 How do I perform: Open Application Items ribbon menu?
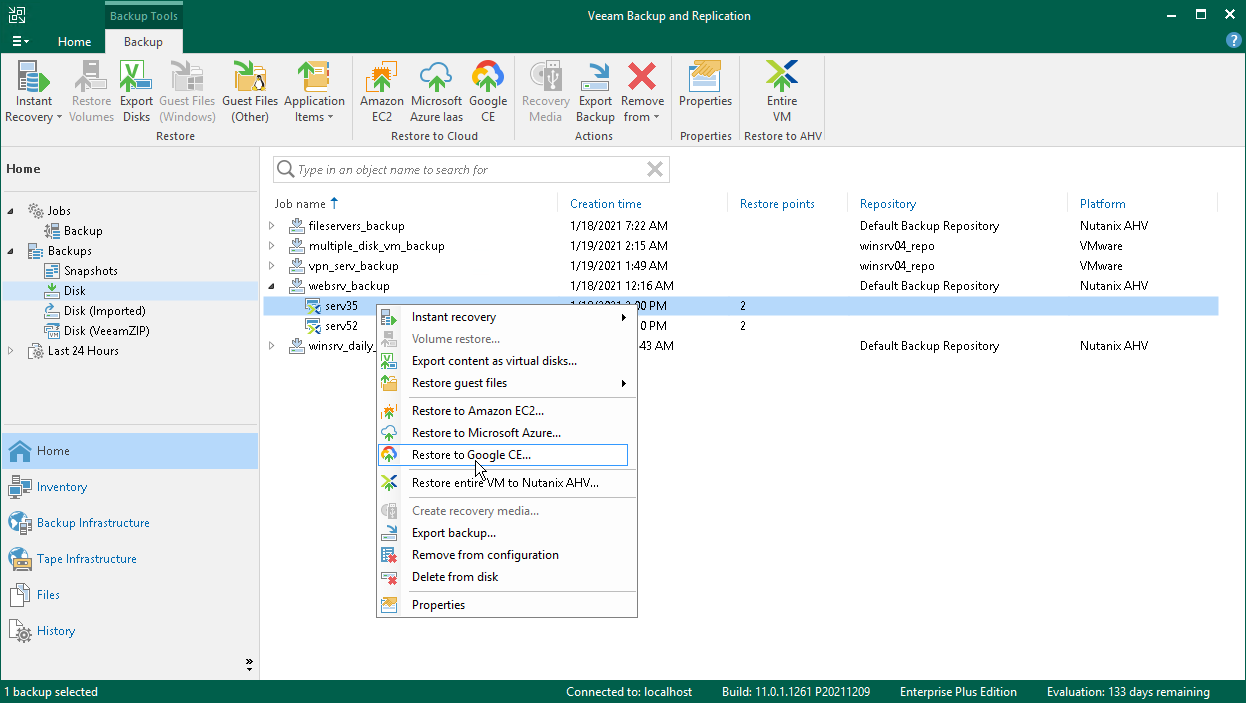tap(314, 91)
